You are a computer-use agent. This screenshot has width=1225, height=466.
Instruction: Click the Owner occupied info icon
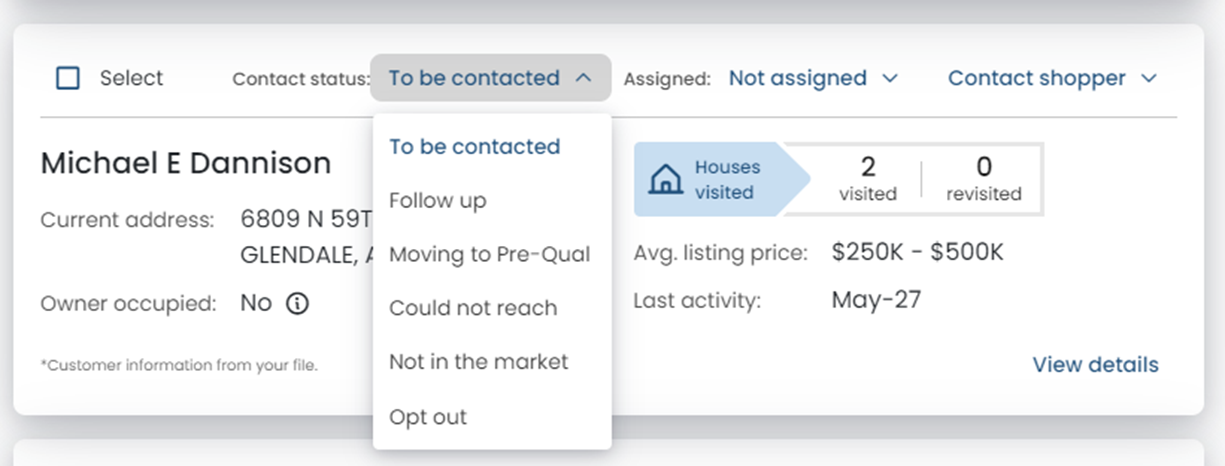[x=297, y=304]
